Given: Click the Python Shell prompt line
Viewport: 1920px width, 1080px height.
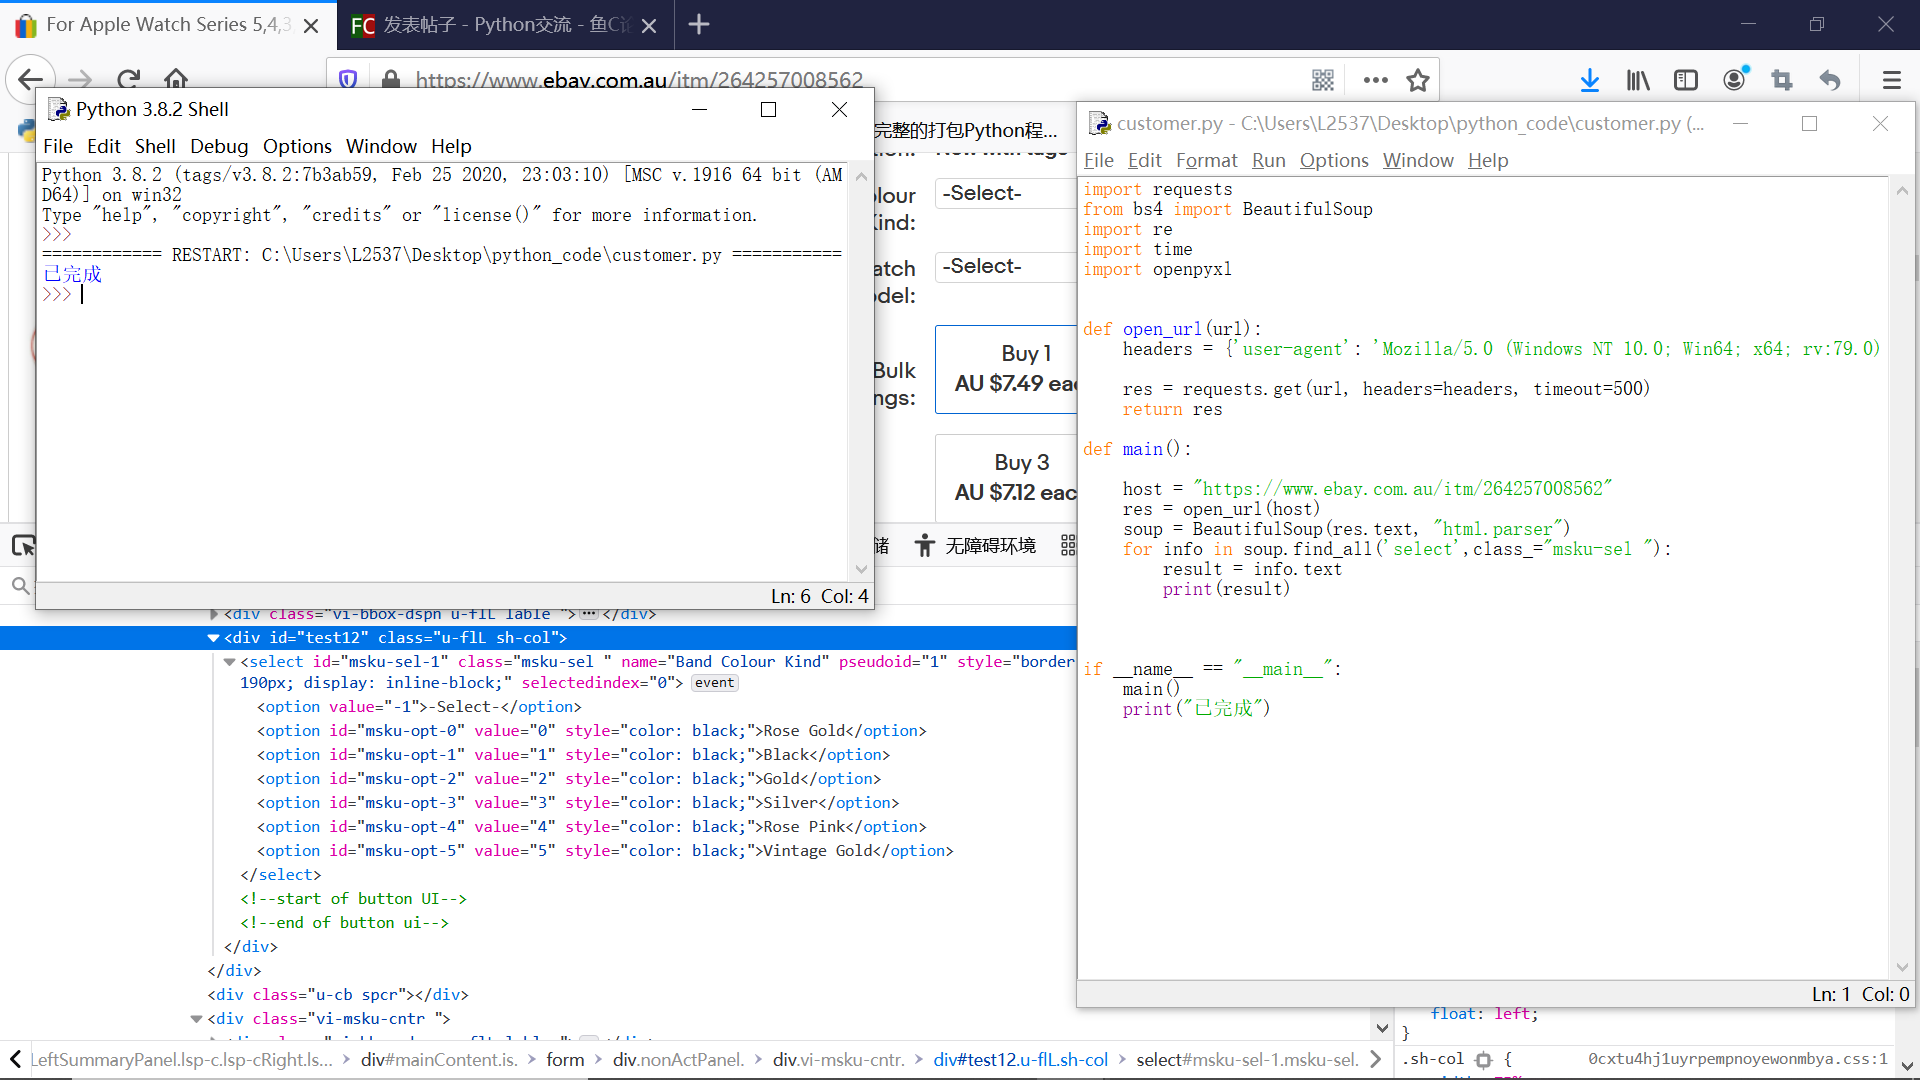Looking at the screenshot, I should coord(440,295).
